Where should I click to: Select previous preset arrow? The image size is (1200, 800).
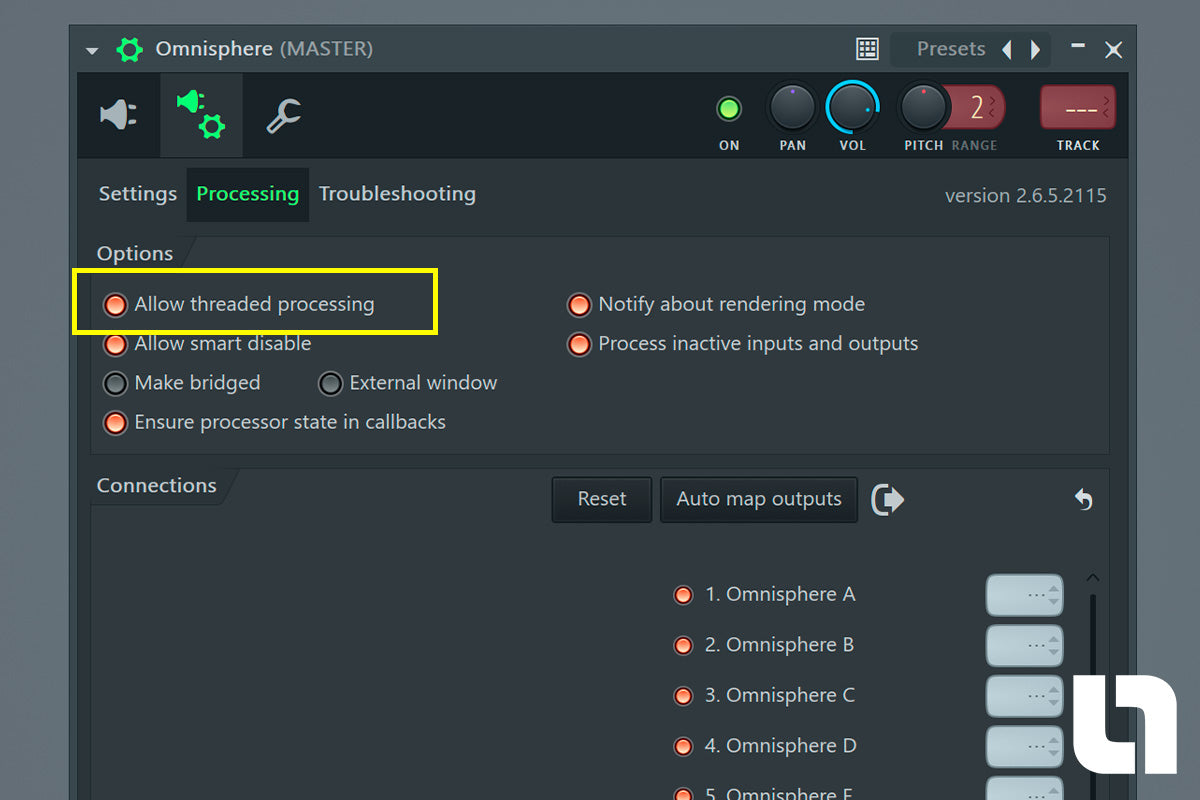point(1007,49)
